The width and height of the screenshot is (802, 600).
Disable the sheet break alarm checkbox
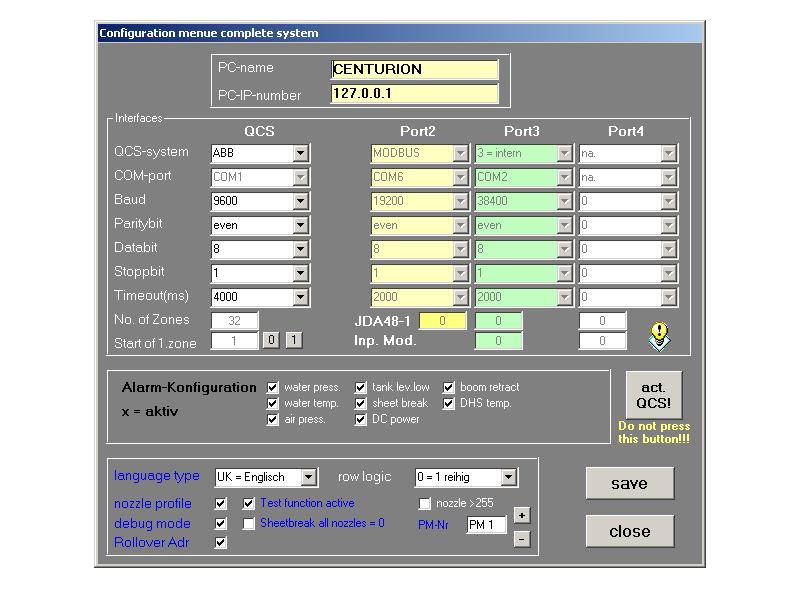pyautogui.click(x=361, y=403)
